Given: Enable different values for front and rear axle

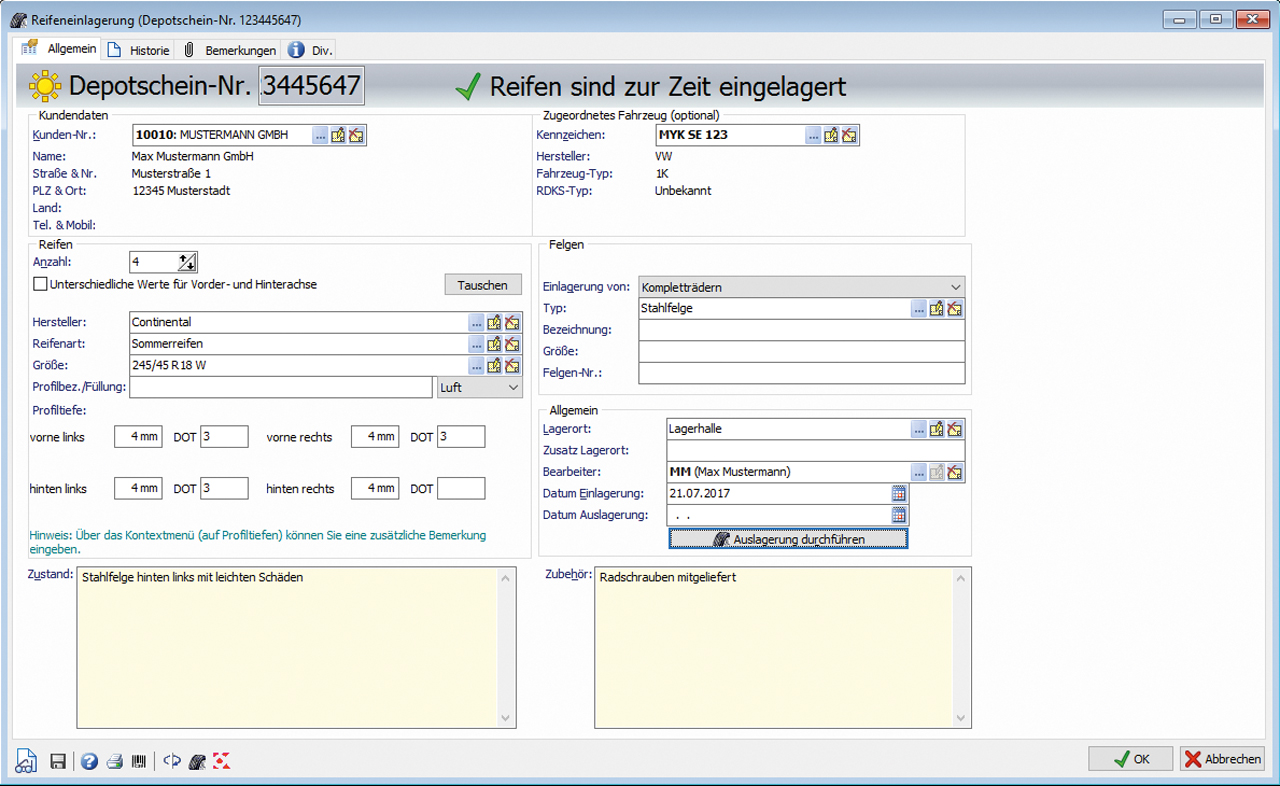Looking at the screenshot, I should pyautogui.click(x=40, y=285).
